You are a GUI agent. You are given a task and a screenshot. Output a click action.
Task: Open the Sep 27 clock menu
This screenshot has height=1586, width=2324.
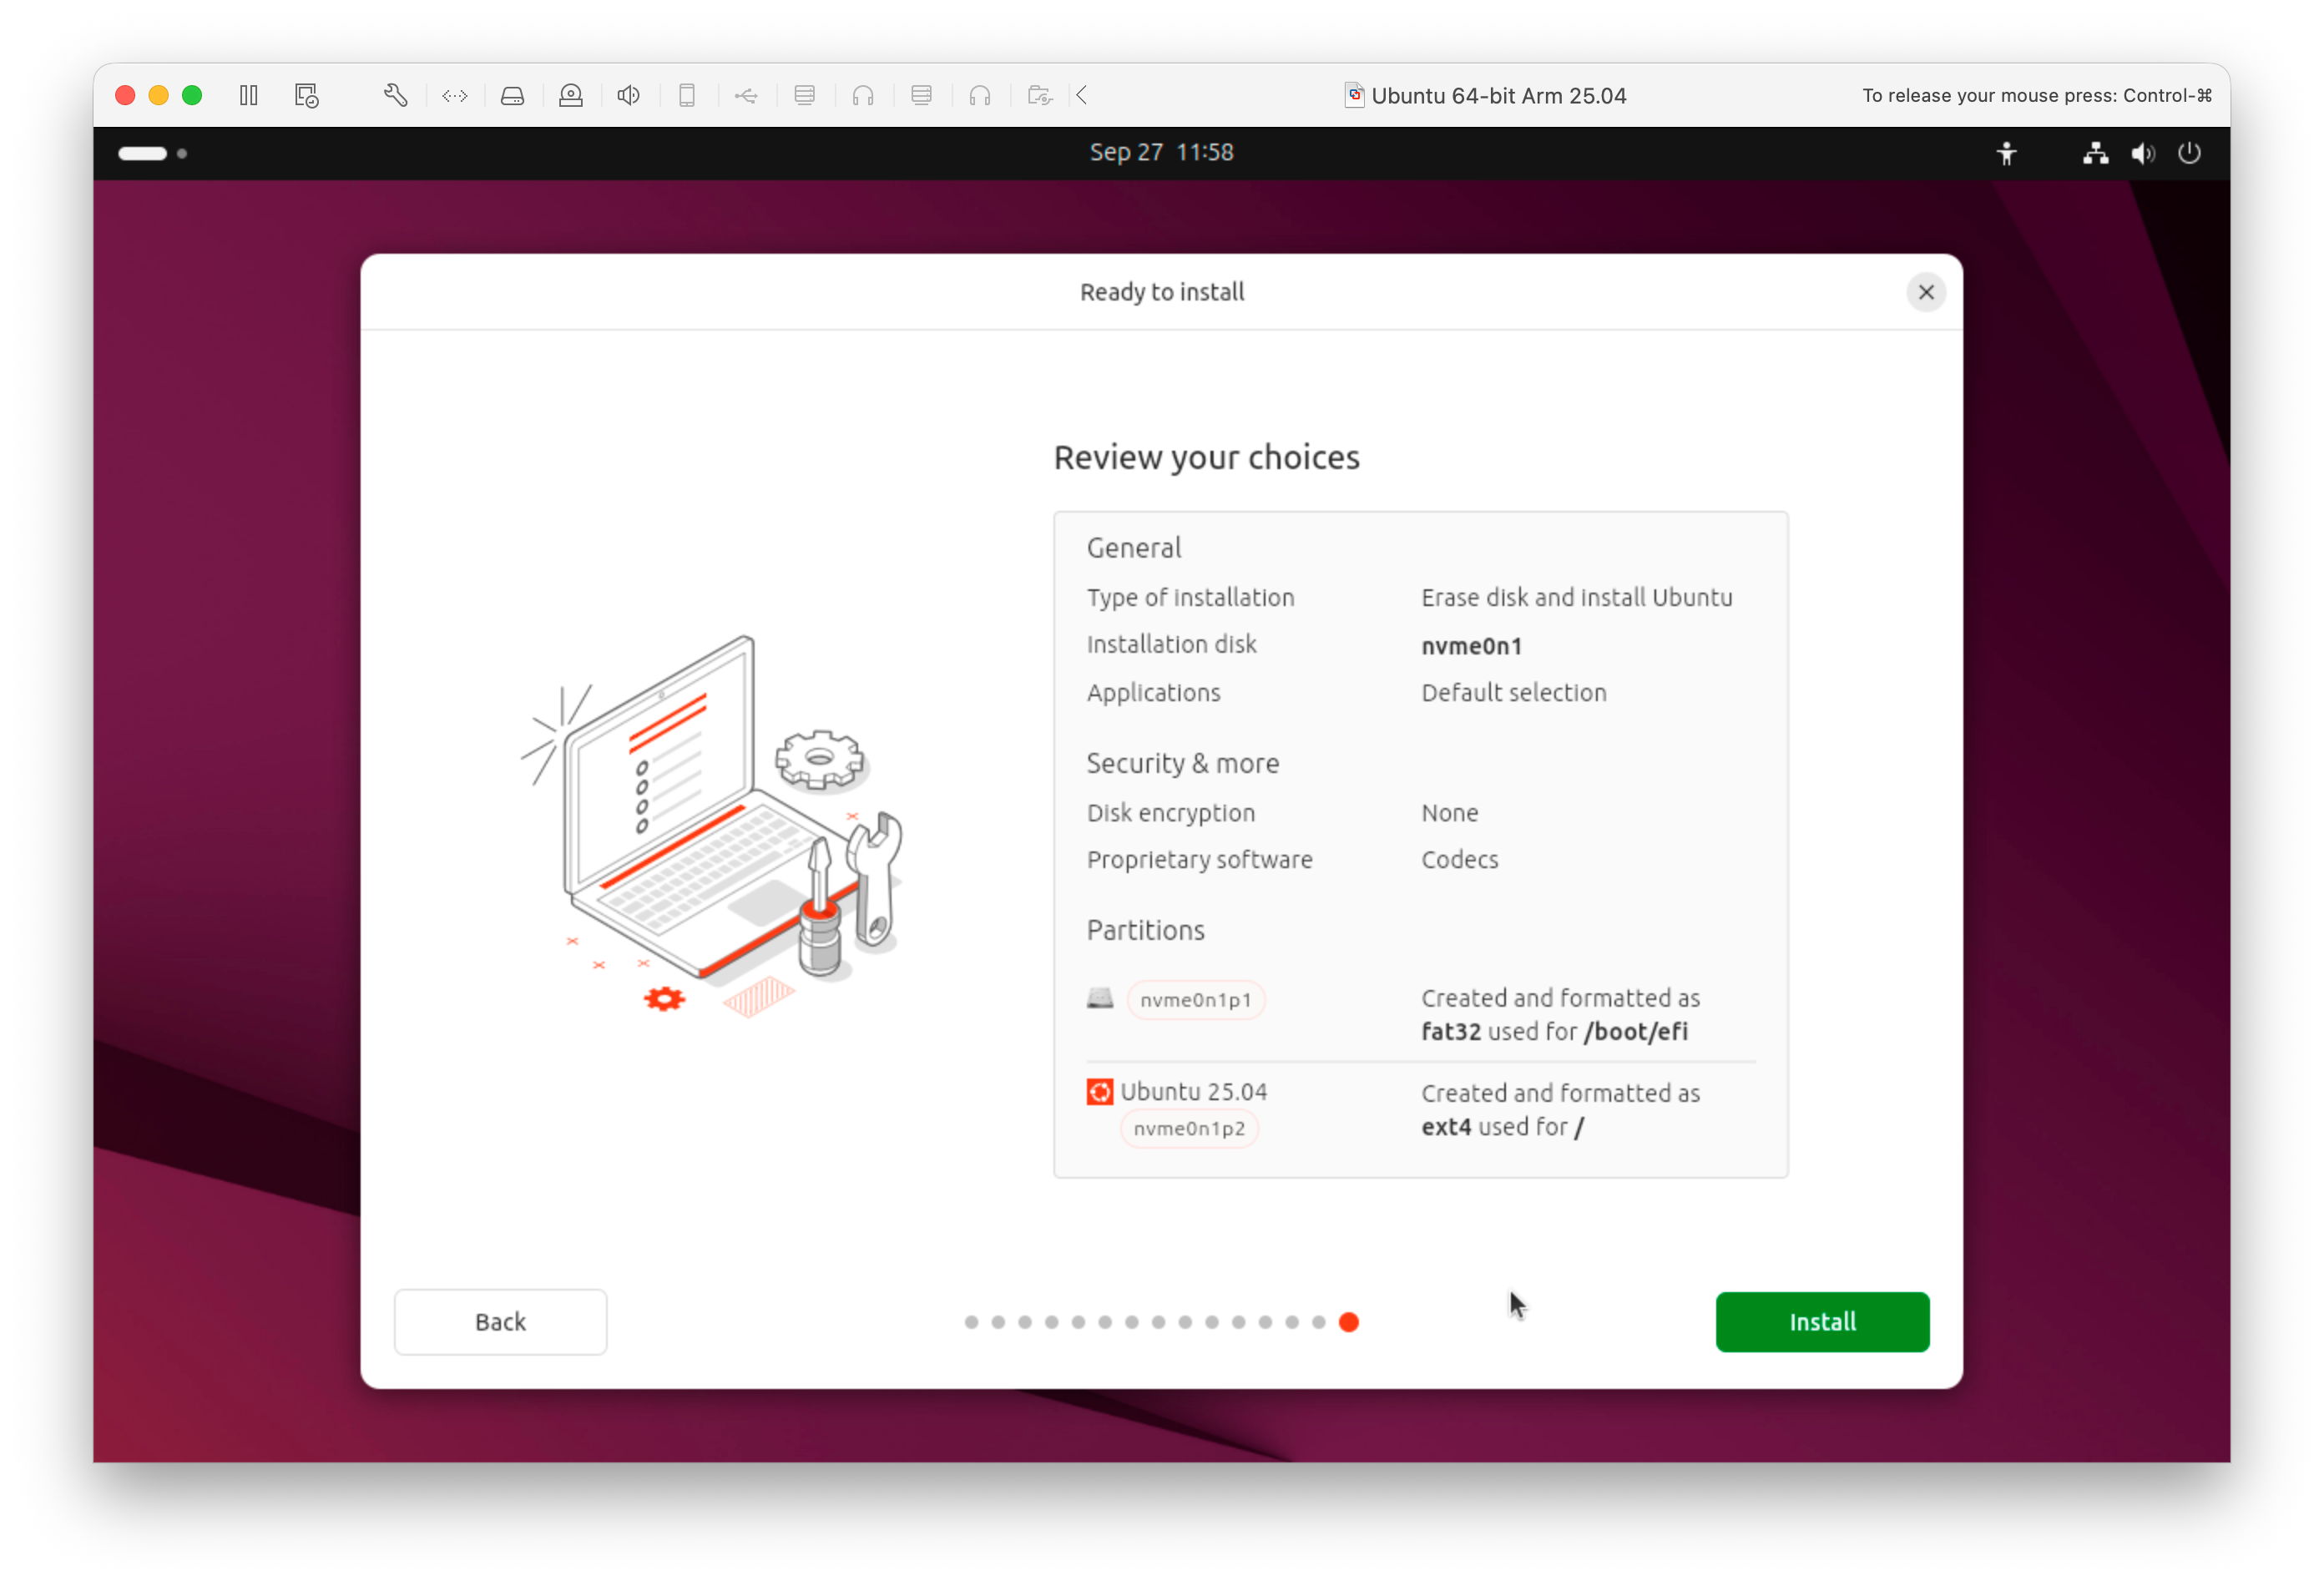[x=1161, y=153]
